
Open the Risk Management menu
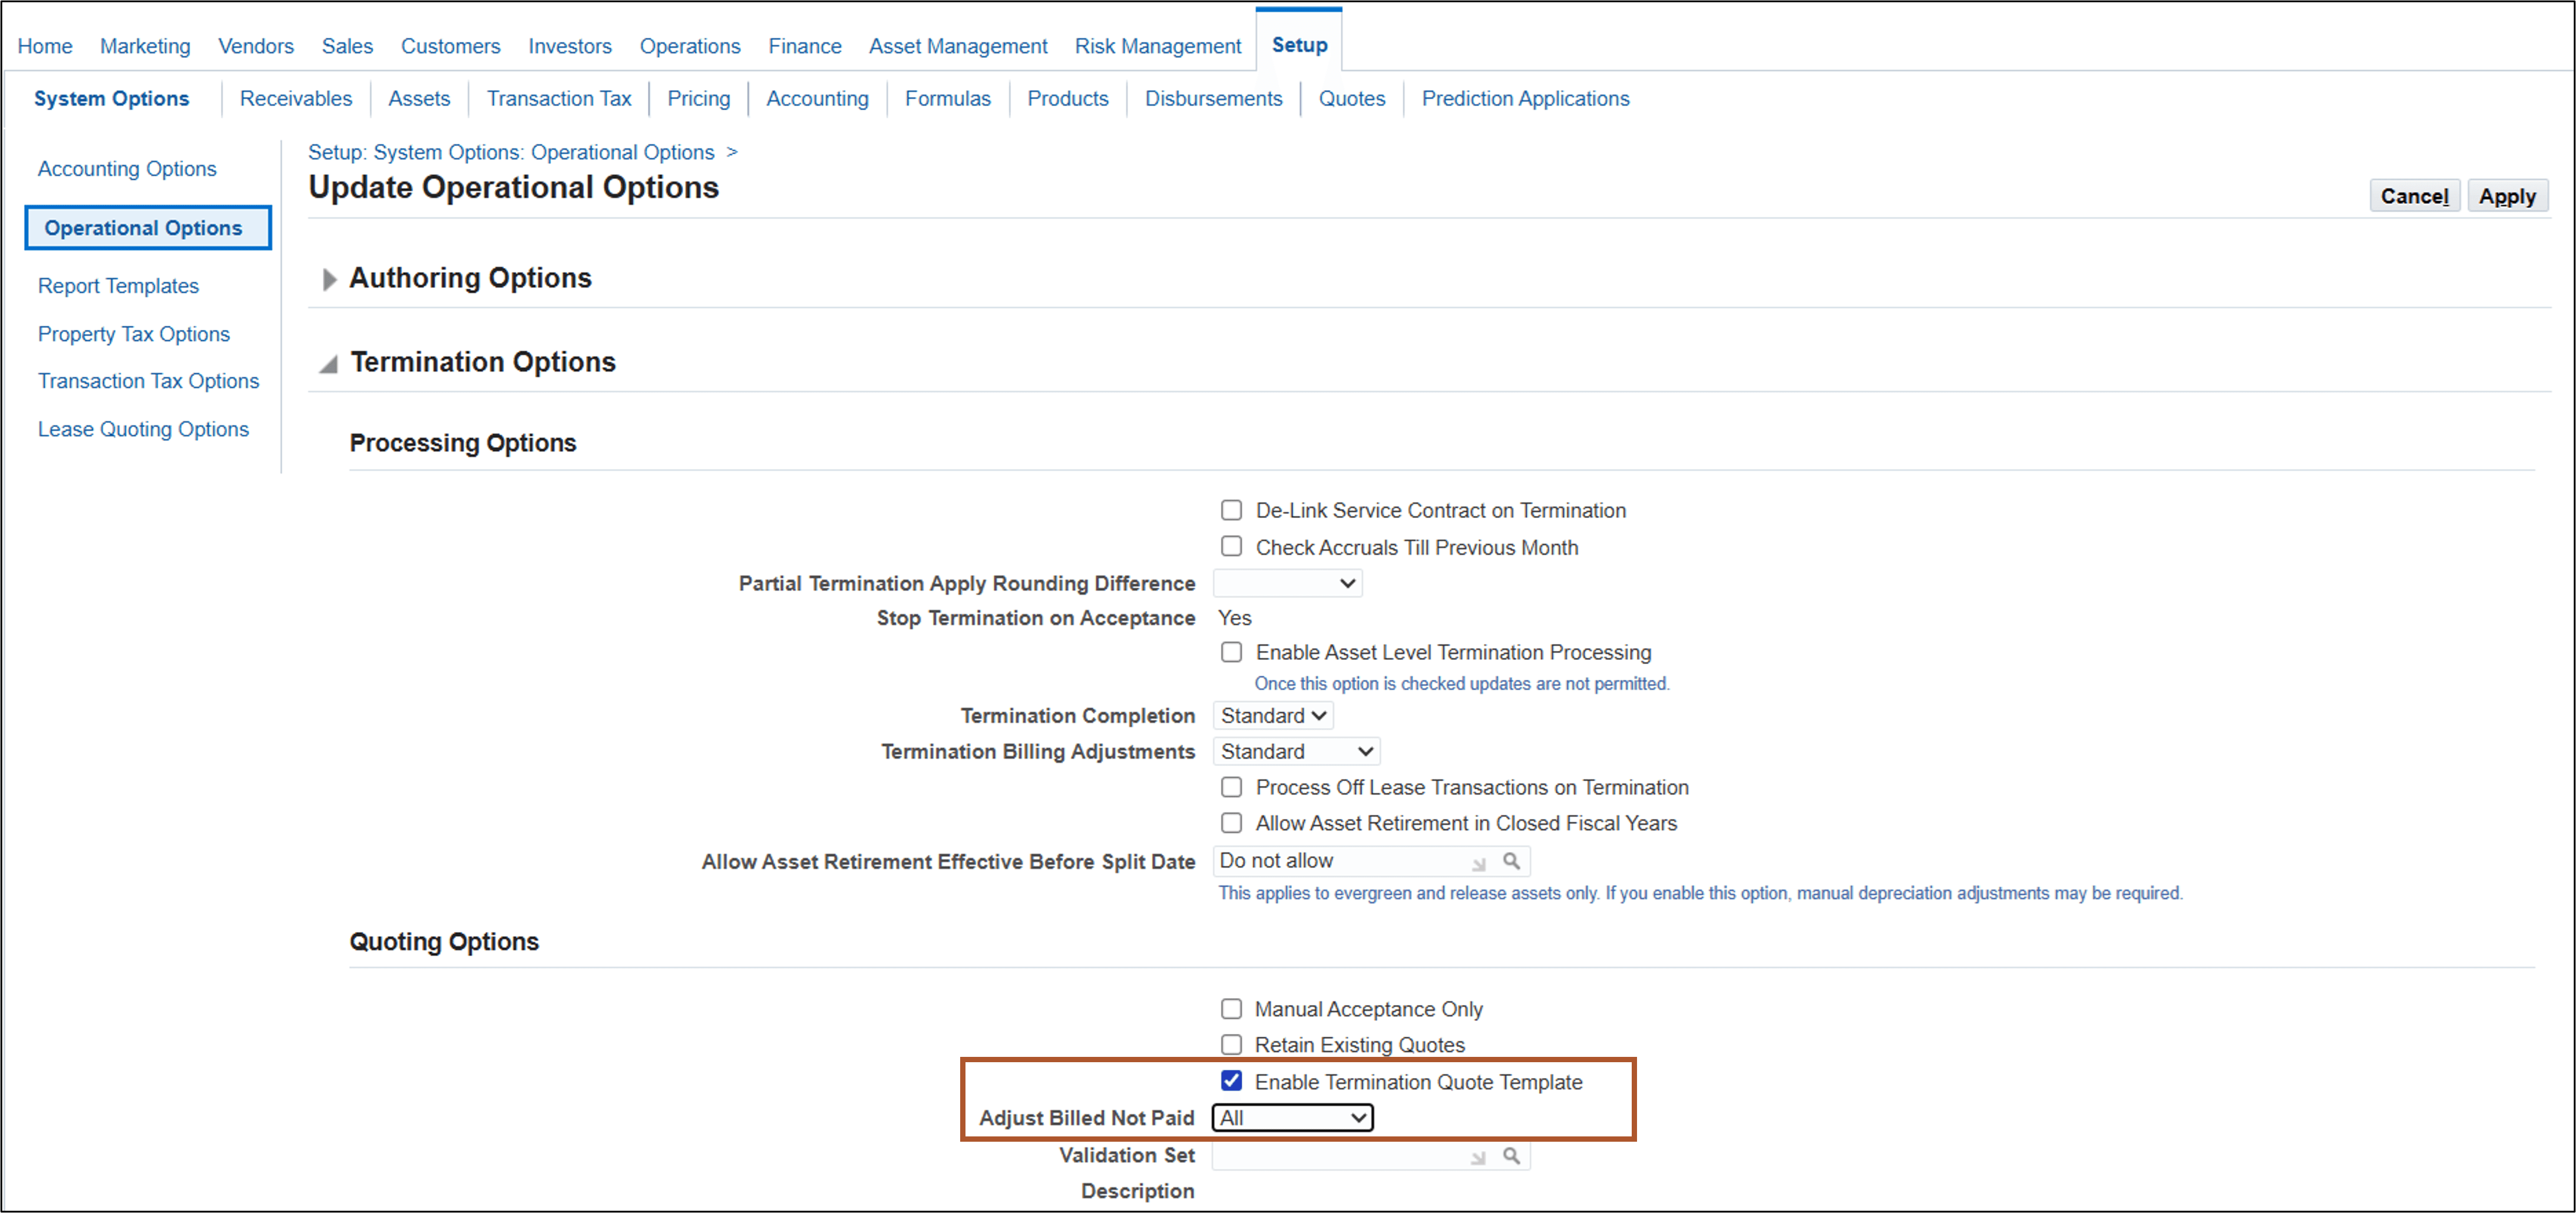(1157, 46)
